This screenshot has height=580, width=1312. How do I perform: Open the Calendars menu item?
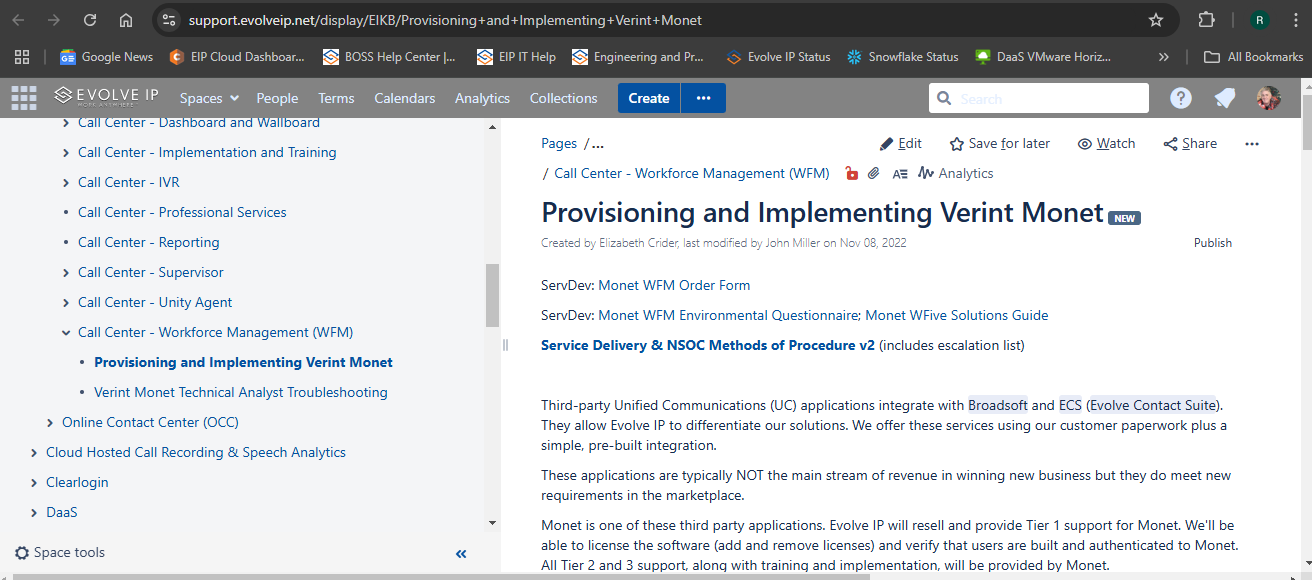[404, 98]
